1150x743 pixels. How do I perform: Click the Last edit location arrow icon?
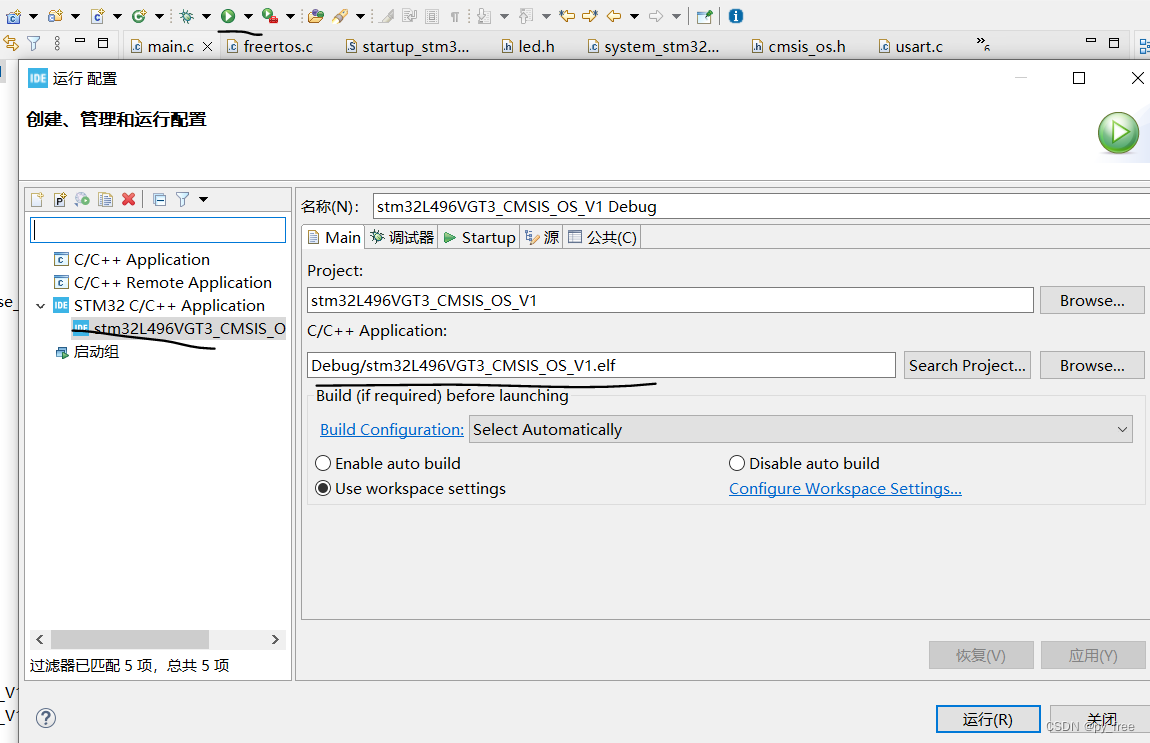click(567, 16)
